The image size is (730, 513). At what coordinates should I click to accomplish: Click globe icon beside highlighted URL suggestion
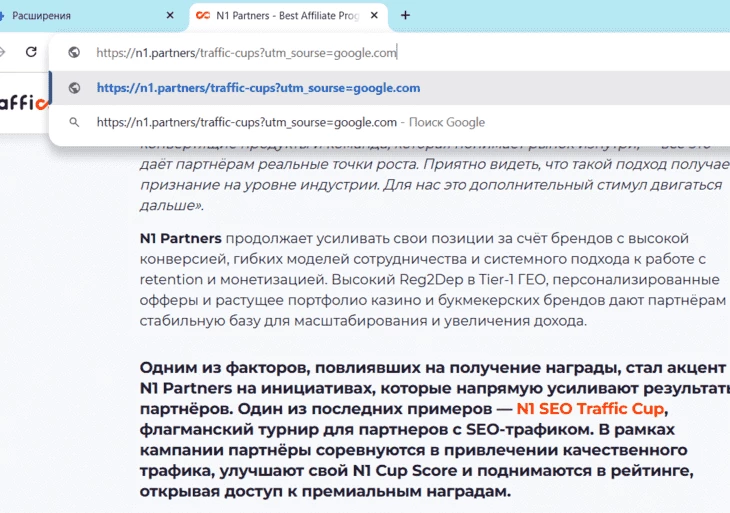pos(74,88)
